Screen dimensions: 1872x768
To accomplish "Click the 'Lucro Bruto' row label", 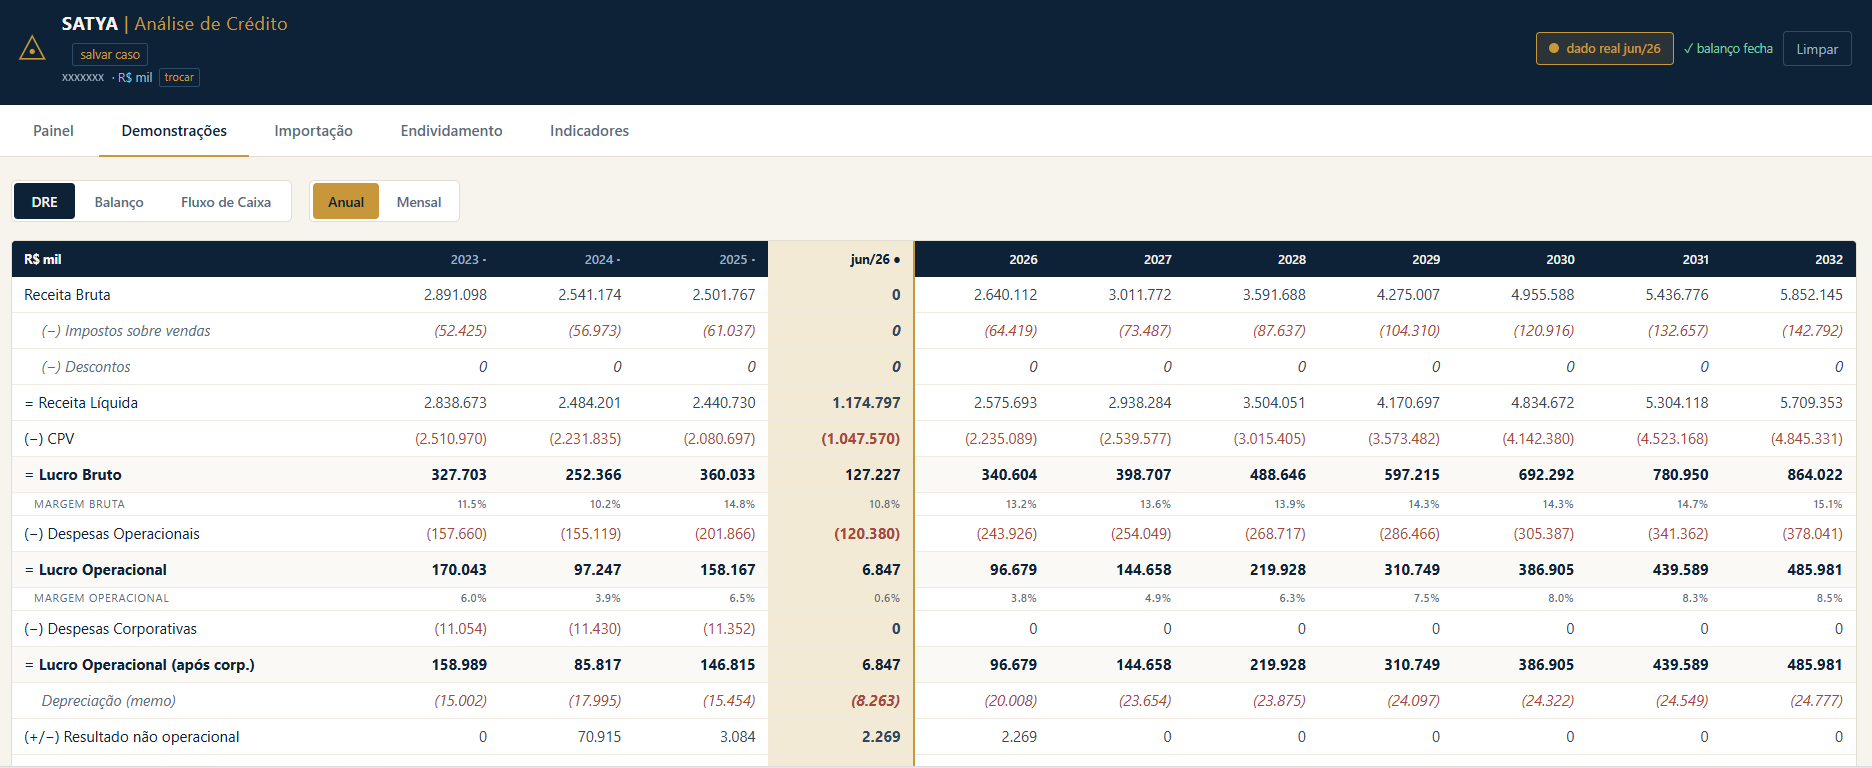I will 73,475.
